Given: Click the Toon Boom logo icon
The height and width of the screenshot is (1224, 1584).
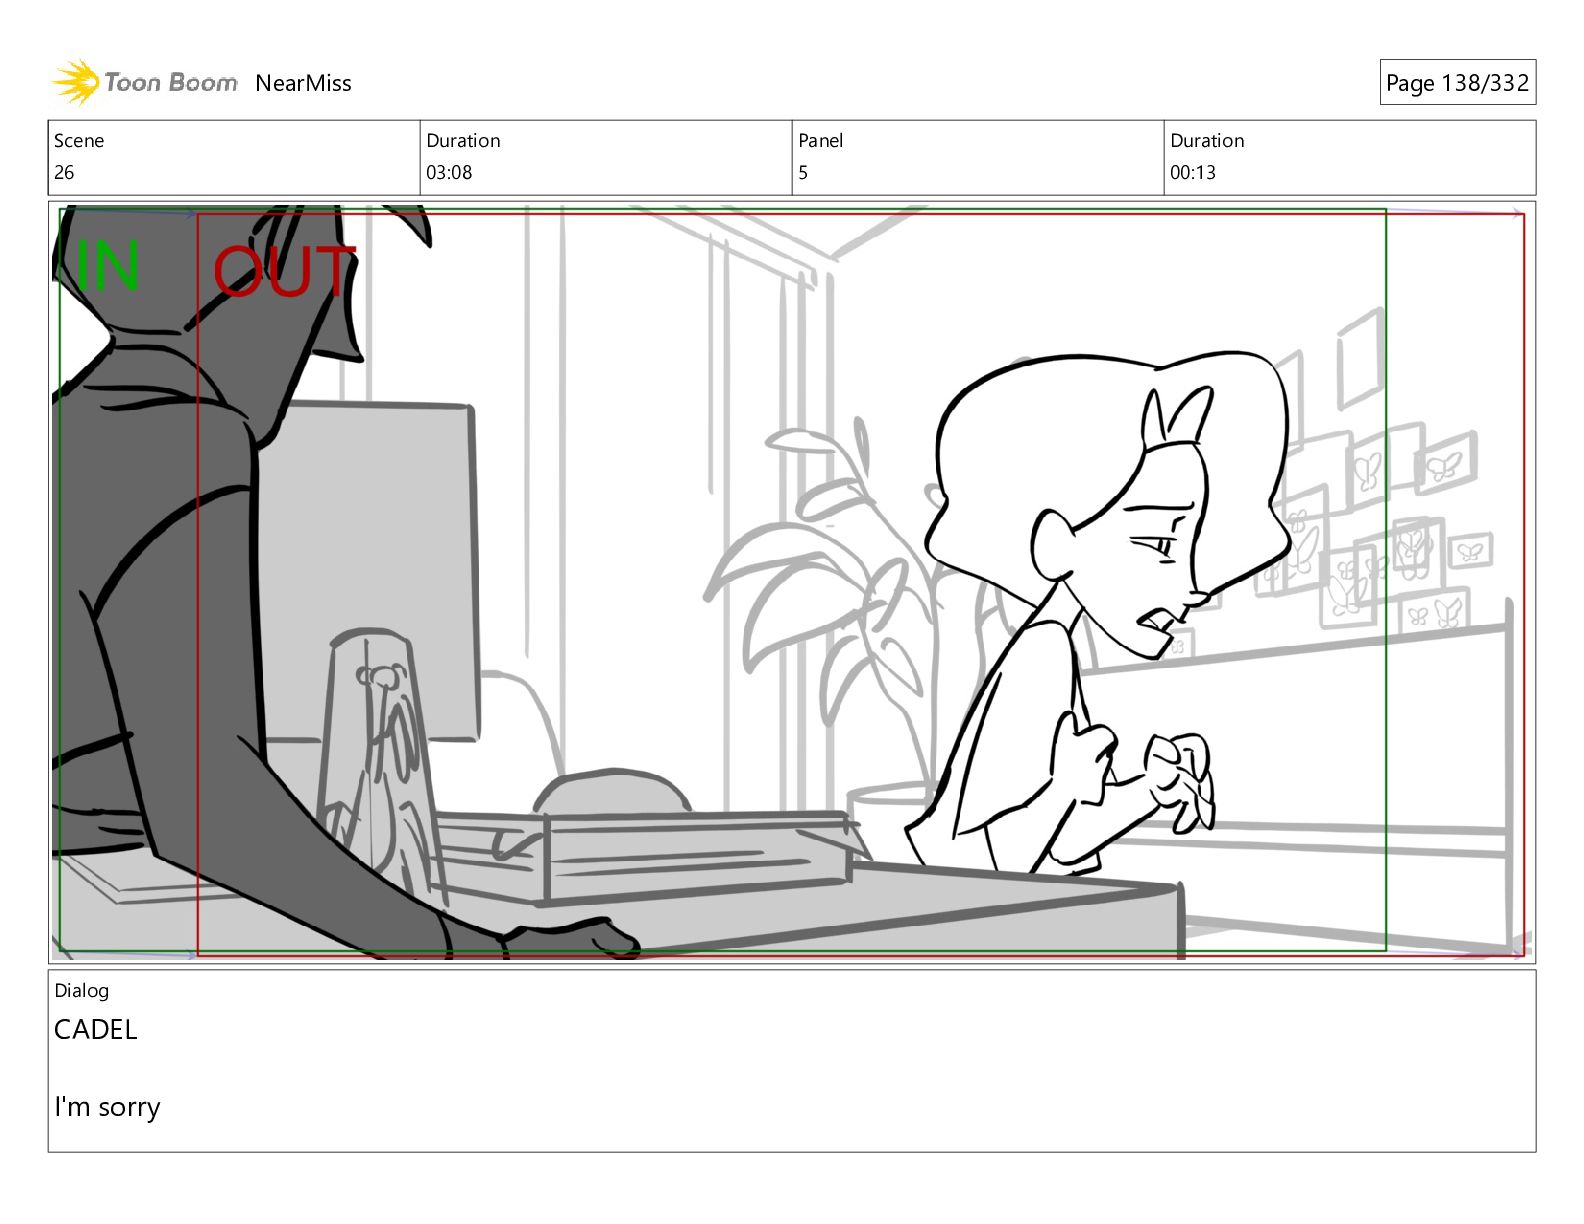Looking at the screenshot, I should pyautogui.click(x=76, y=82).
